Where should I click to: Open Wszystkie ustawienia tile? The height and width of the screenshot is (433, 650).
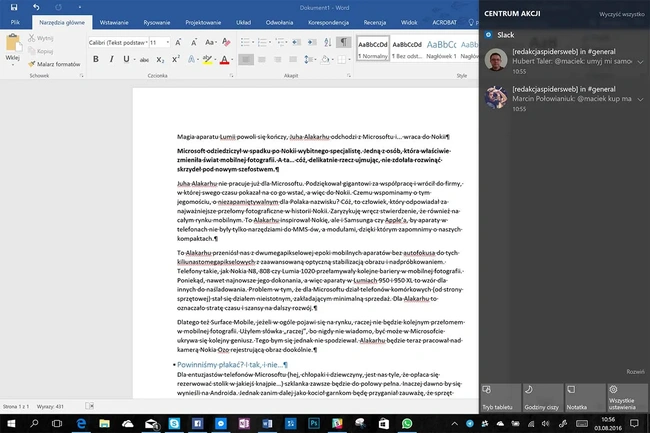tap(627, 397)
